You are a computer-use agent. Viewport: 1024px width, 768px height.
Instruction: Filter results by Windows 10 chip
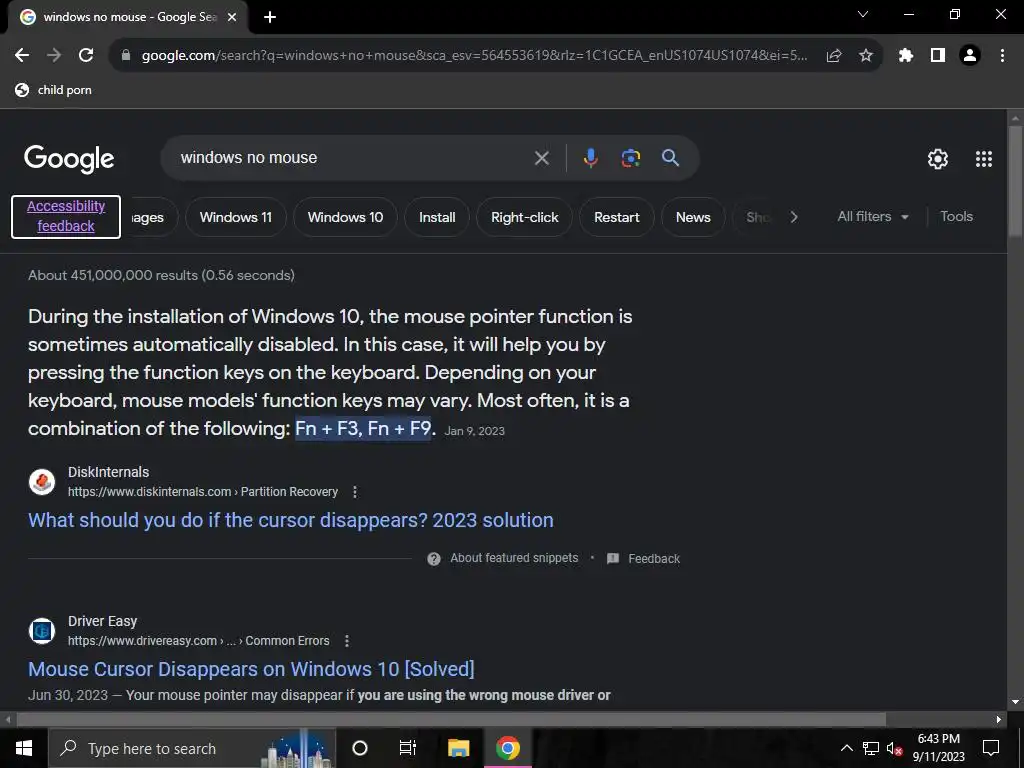click(345, 217)
